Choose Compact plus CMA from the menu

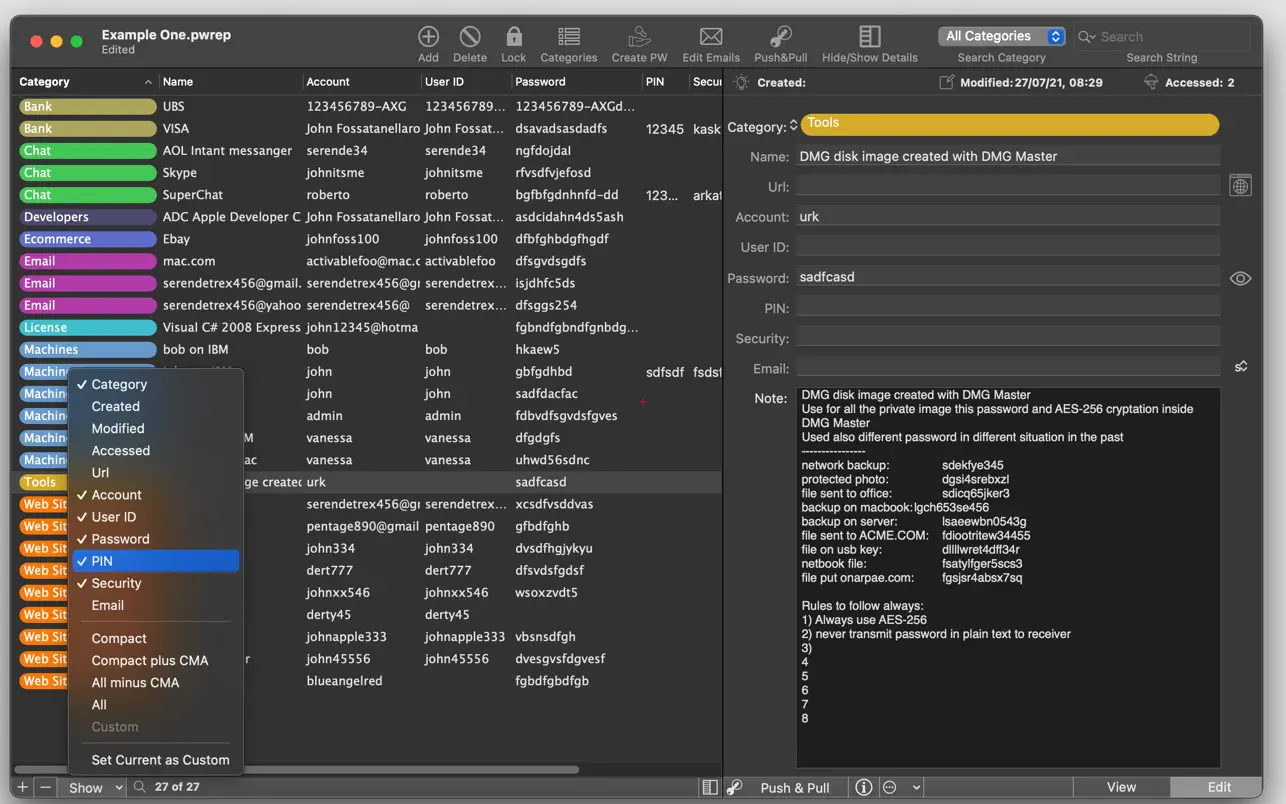pyautogui.click(x=150, y=660)
